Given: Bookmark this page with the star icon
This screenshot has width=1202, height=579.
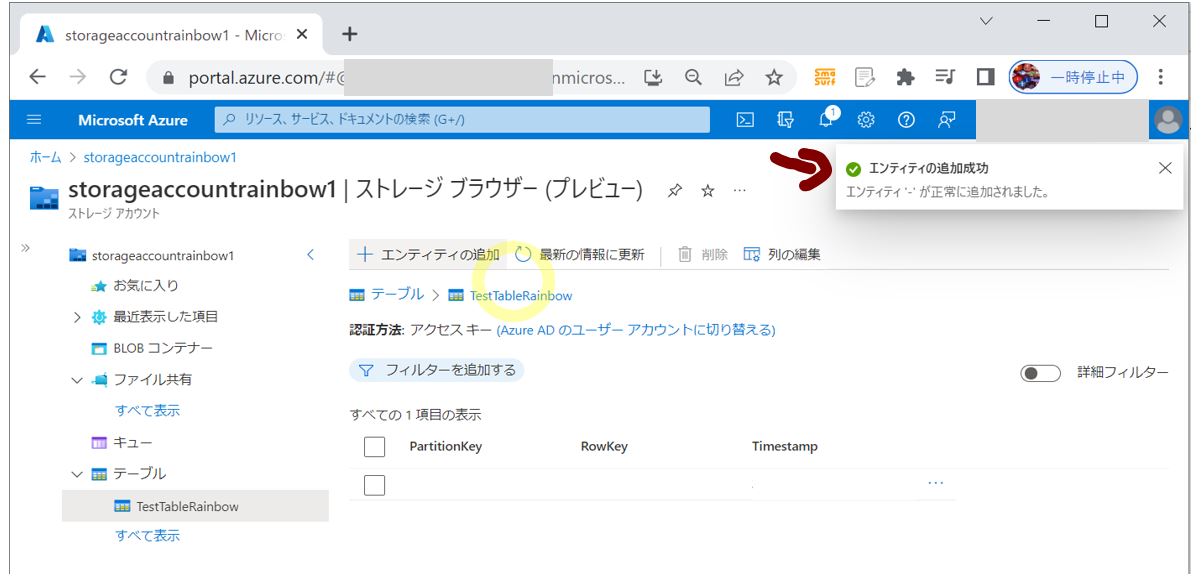Looking at the screenshot, I should (x=774, y=77).
